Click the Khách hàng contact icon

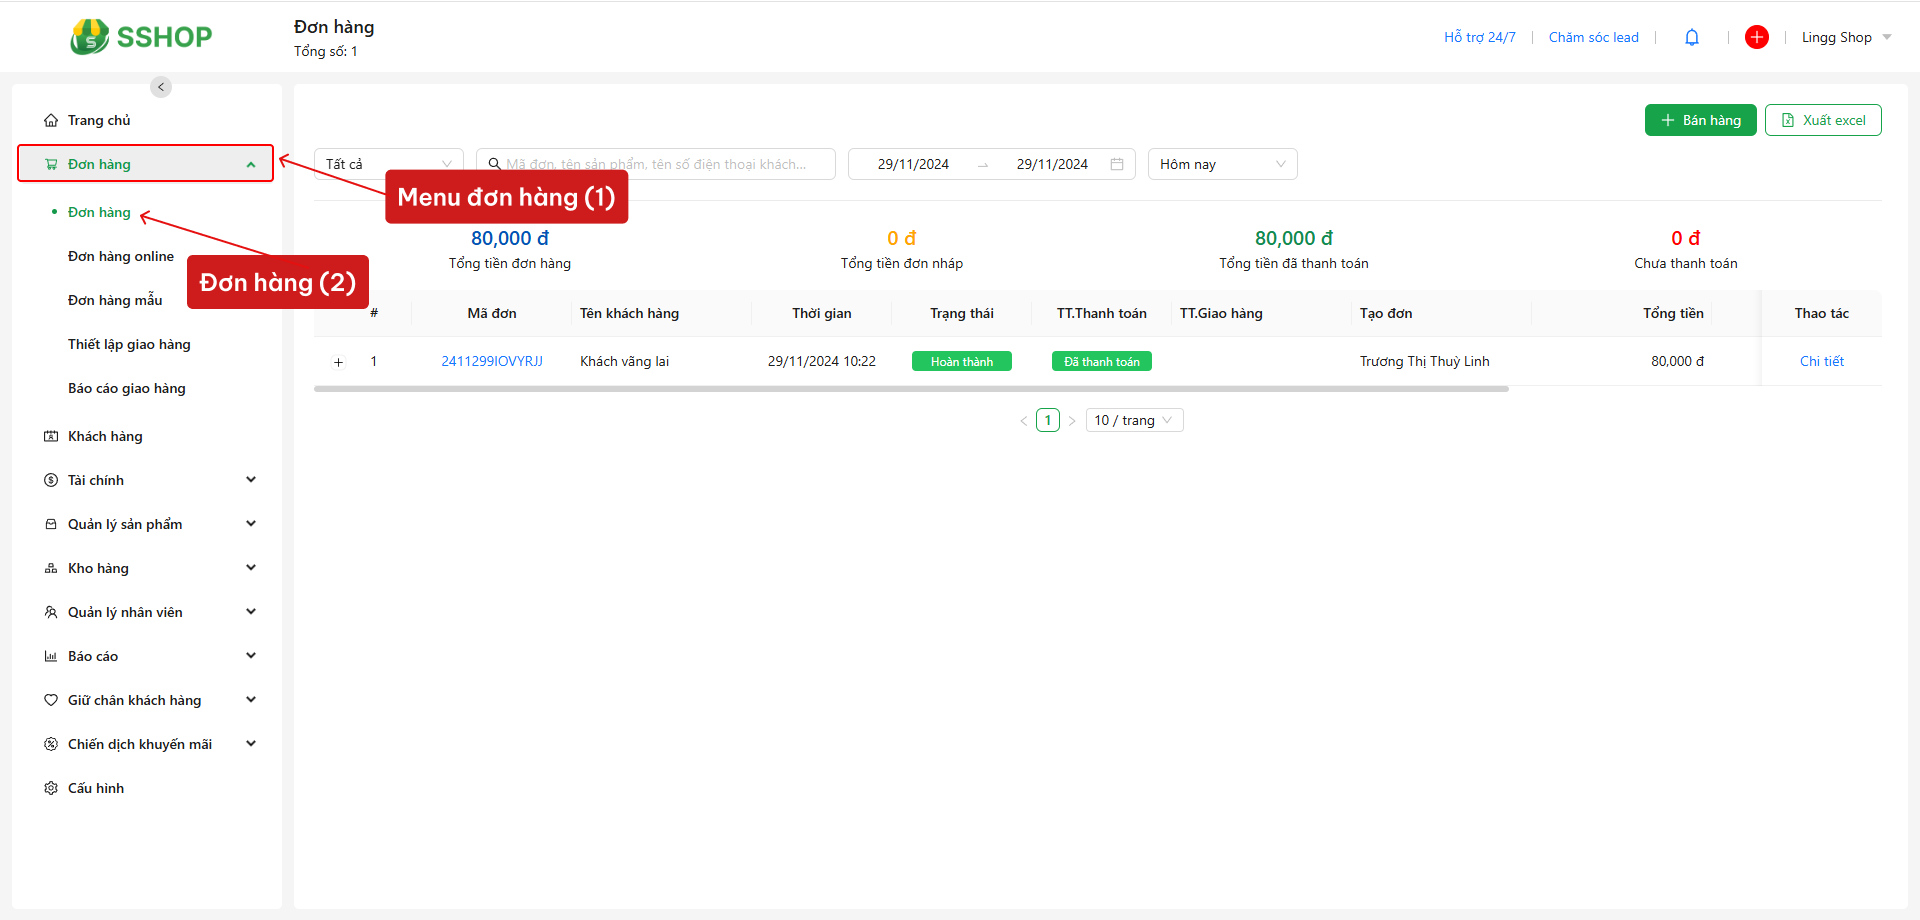coord(51,436)
